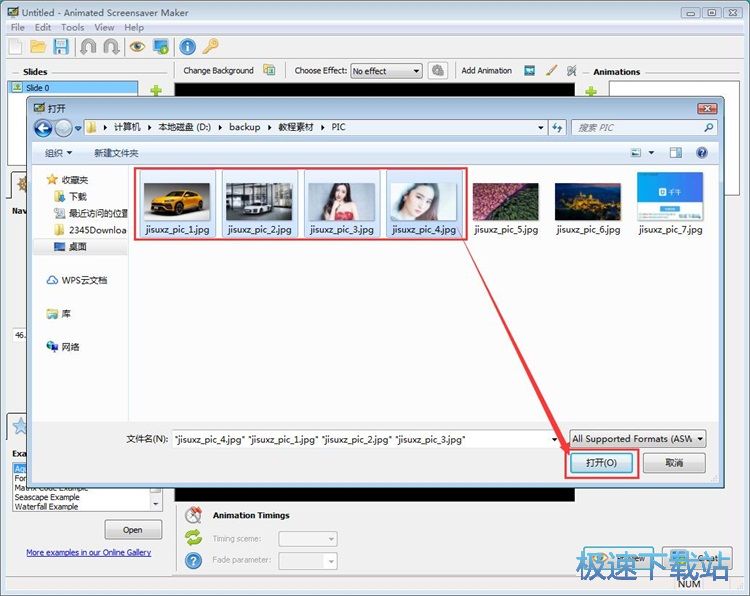
Task: Open the address bar path dropdown arrow
Action: pyautogui.click(x=540, y=128)
